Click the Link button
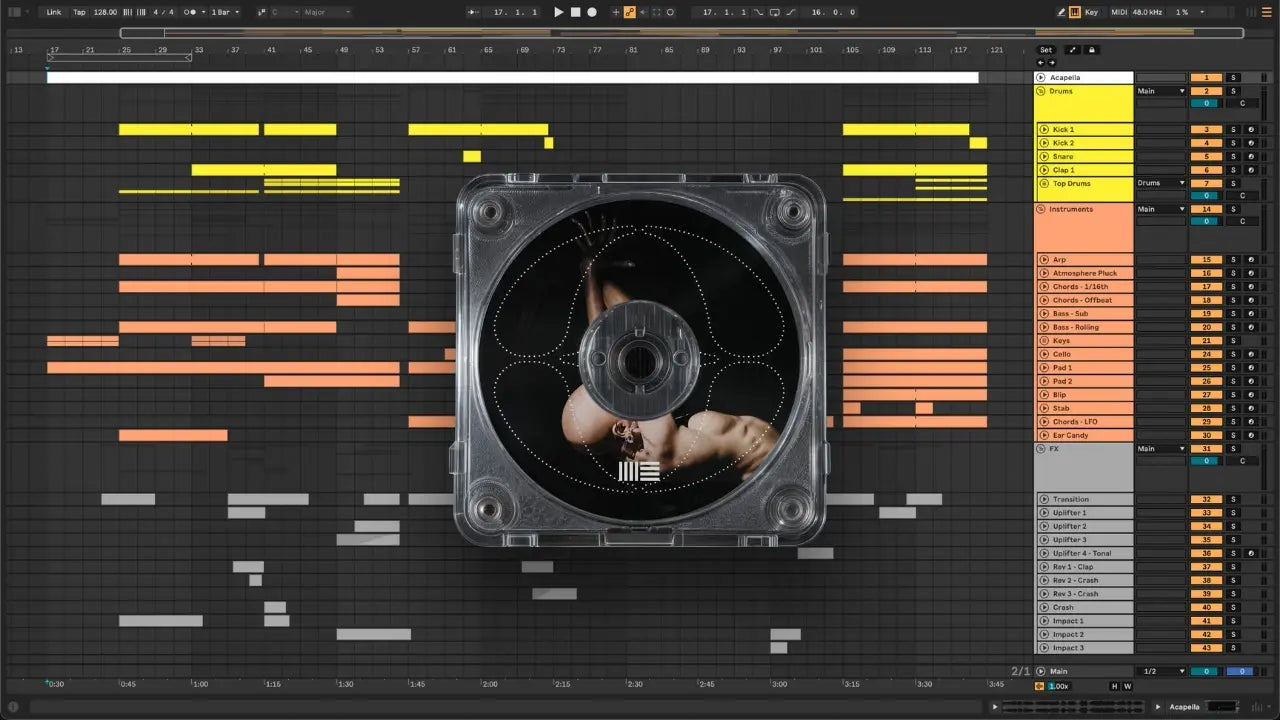Image resolution: width=1280 pixels, height=720 pixels. tap(54, 12)
